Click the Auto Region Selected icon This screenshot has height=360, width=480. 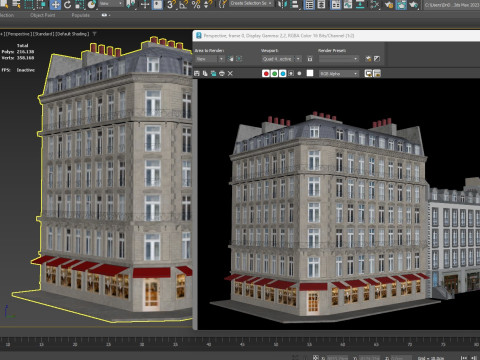pos(239,59)
